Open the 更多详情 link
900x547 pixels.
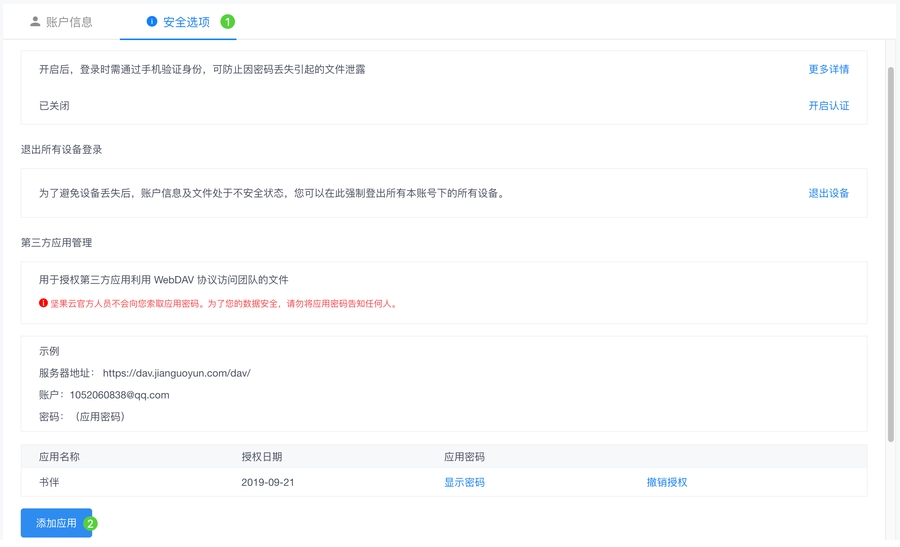[x=828, y=69]
